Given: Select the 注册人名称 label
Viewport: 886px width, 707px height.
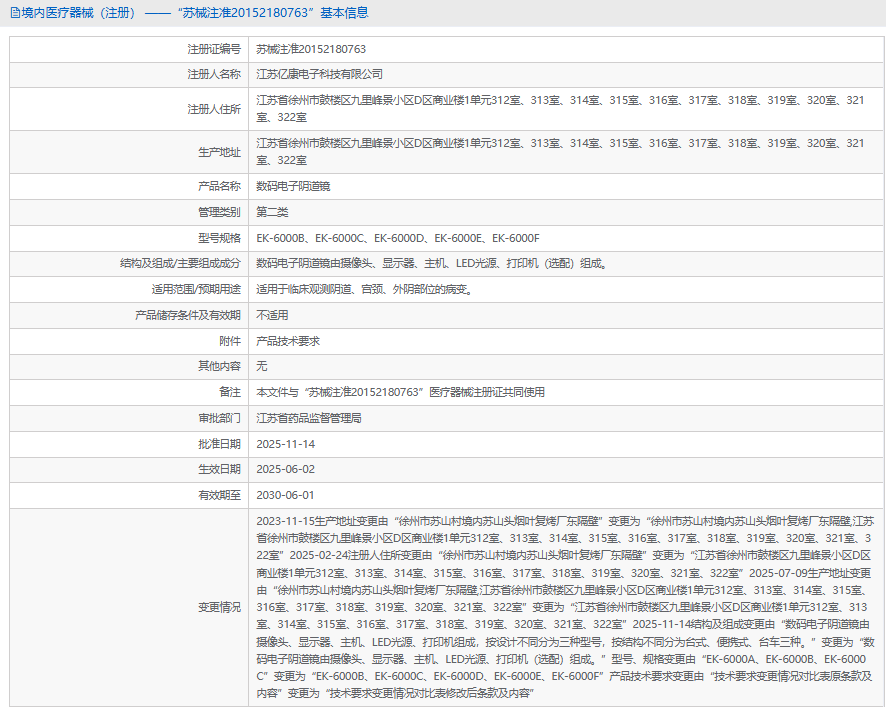Looking at the screenshot, I should tap(214, 75).
